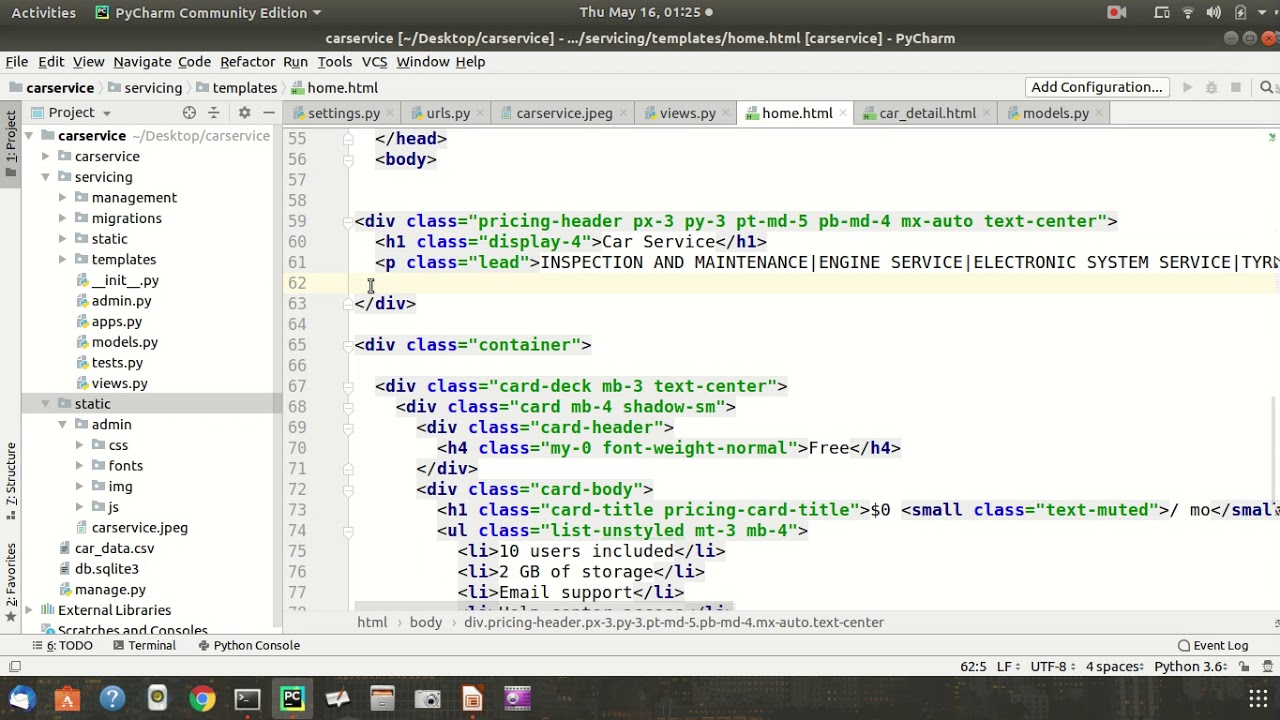
Task: Click the Collapse All icon in Project panel
Action: point(213,113)
